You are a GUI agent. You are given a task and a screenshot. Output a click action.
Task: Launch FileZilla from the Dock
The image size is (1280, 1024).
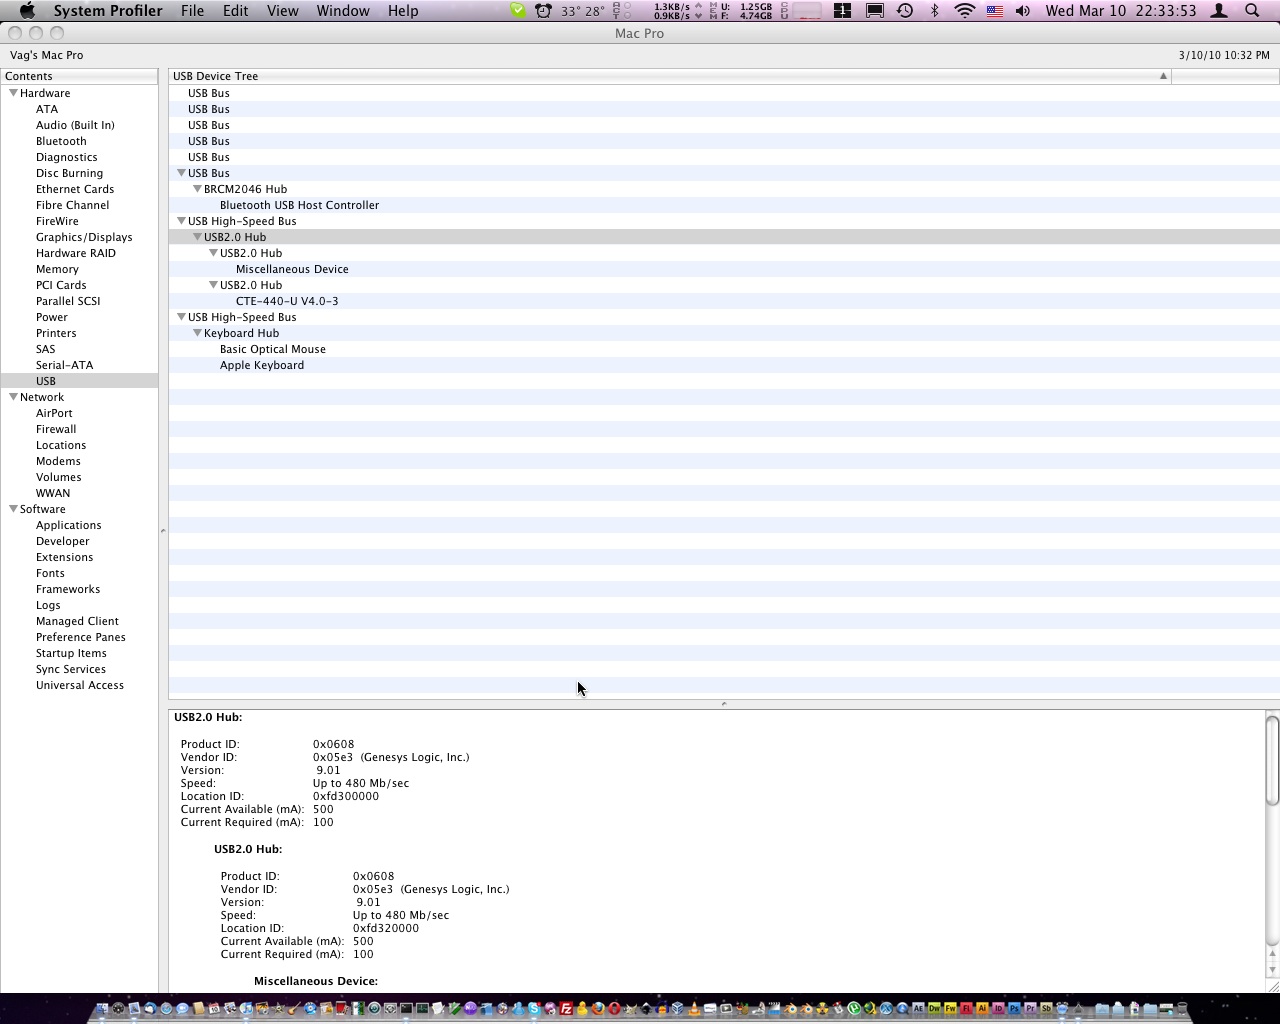(567, 1009)
